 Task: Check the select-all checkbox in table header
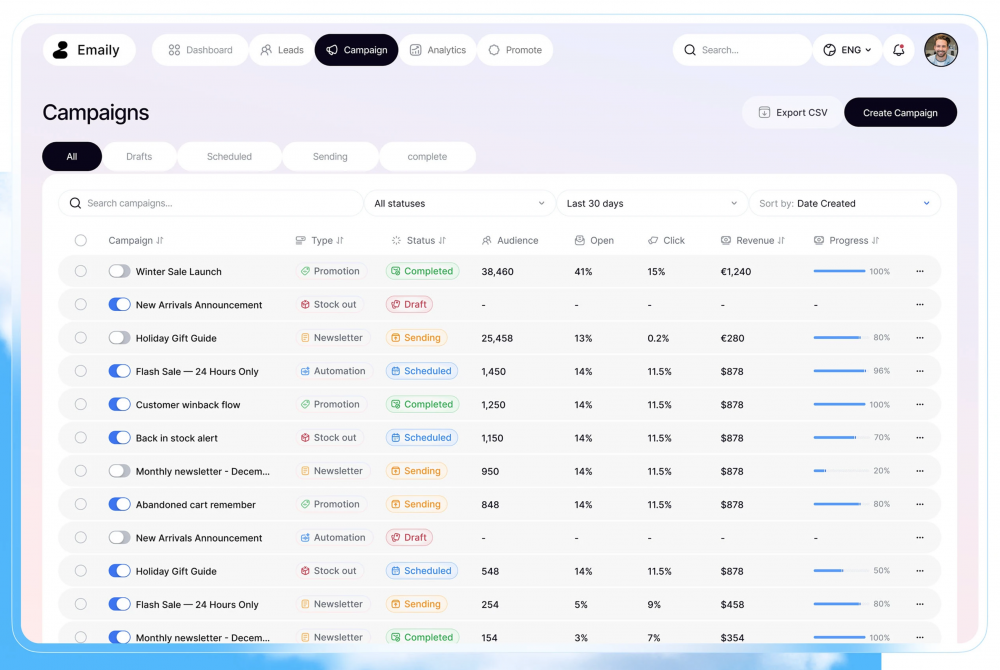coord(81,240)
